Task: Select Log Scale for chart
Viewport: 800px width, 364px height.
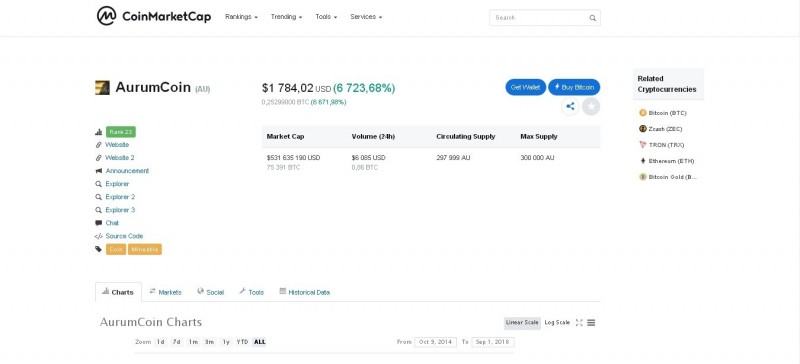Action: point(557,323)
